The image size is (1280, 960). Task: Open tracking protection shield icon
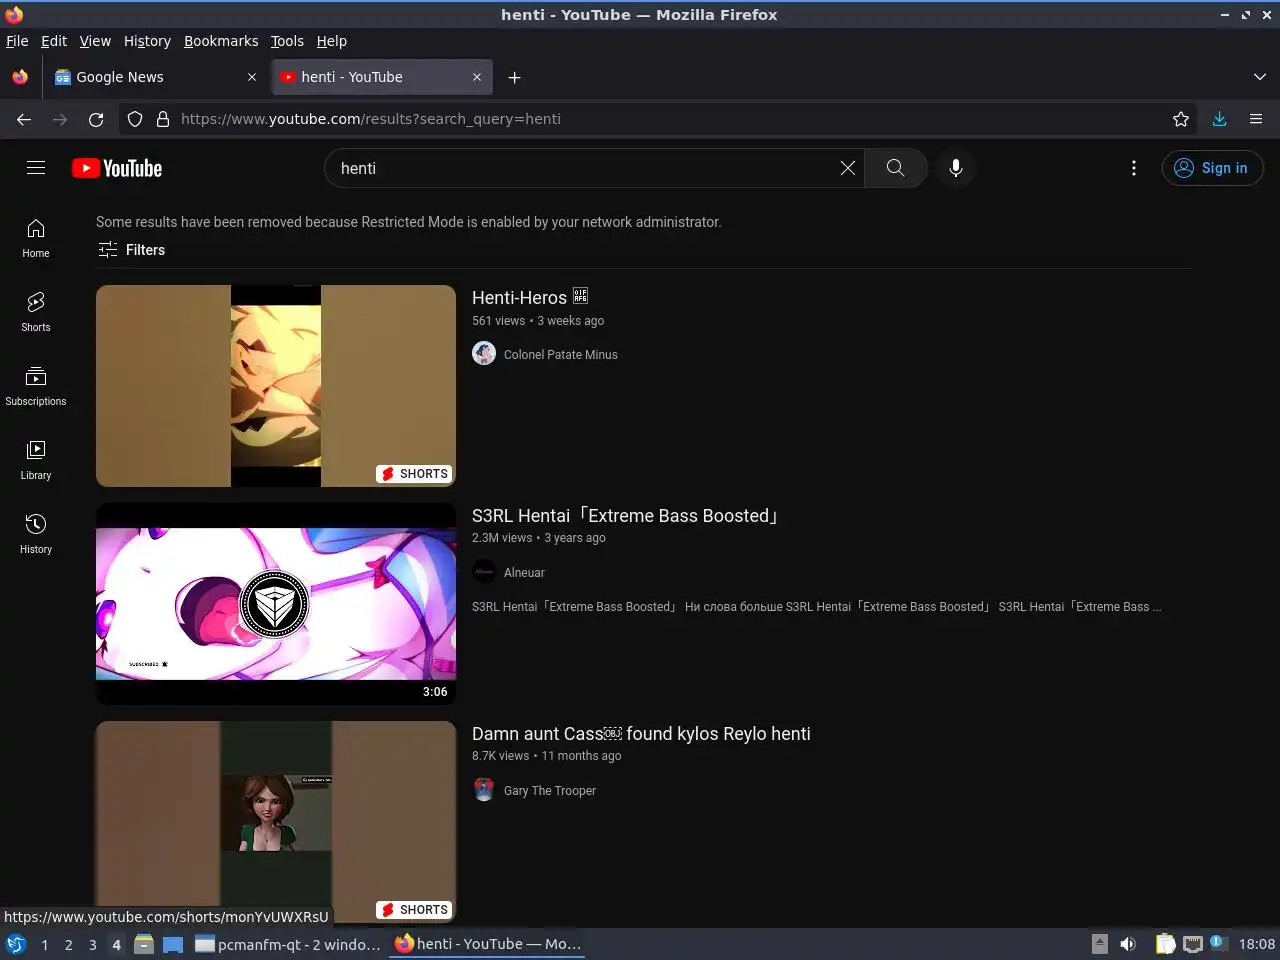click(135, 119)
